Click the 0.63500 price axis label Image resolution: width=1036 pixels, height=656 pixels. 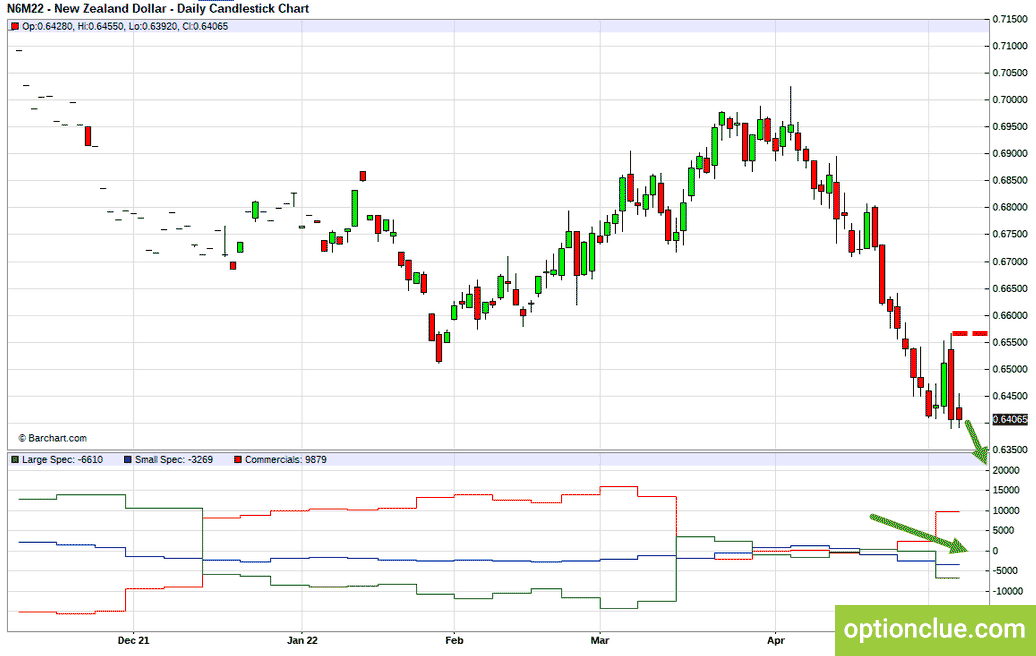click(x=1010, y=450)
